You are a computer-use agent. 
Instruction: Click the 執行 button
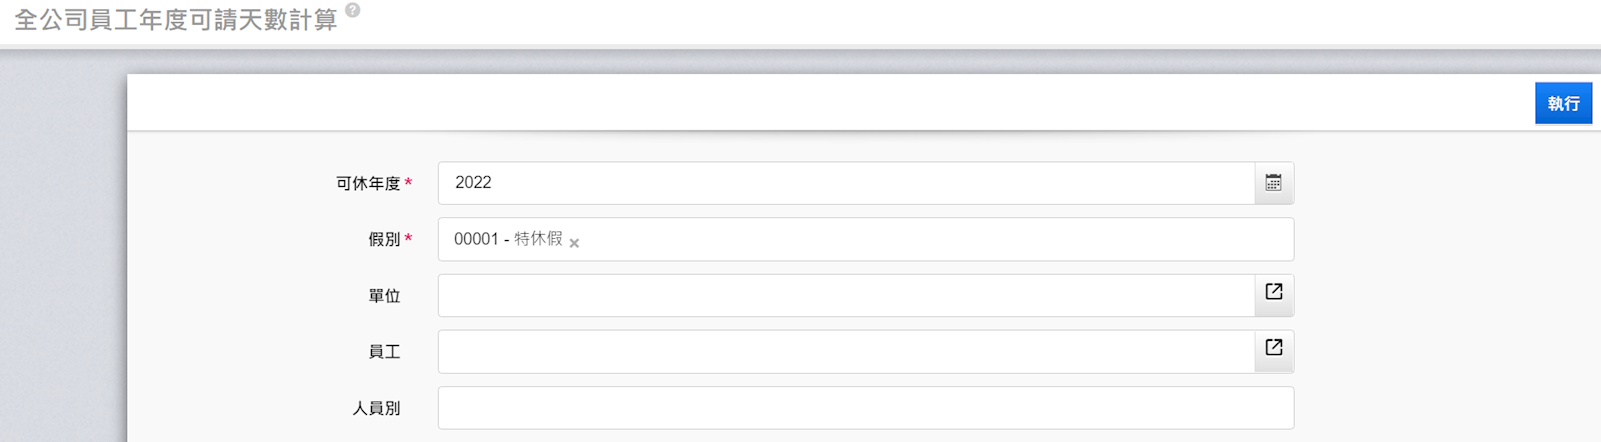click(x=1563, y=103)
